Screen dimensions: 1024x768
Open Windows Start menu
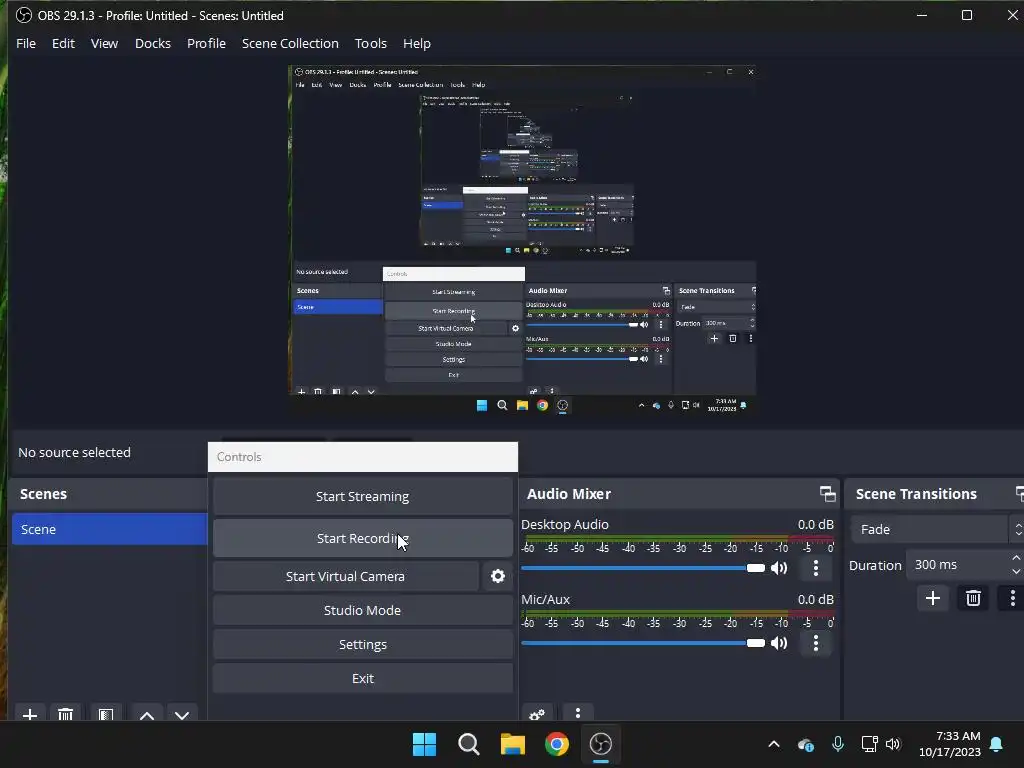tap(424, 744)
